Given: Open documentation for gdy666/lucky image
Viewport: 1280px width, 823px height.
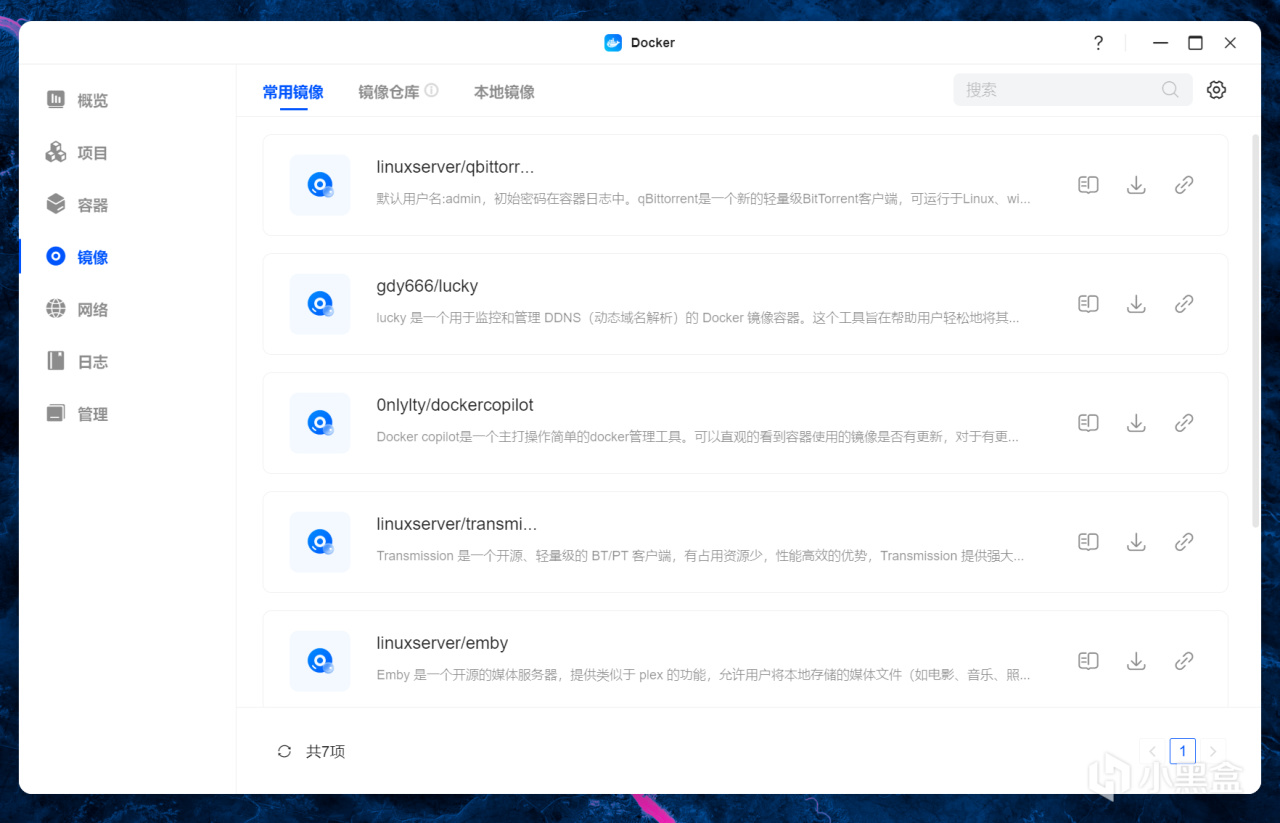Looking at the screenshot, I should (x=1088, y=304).
